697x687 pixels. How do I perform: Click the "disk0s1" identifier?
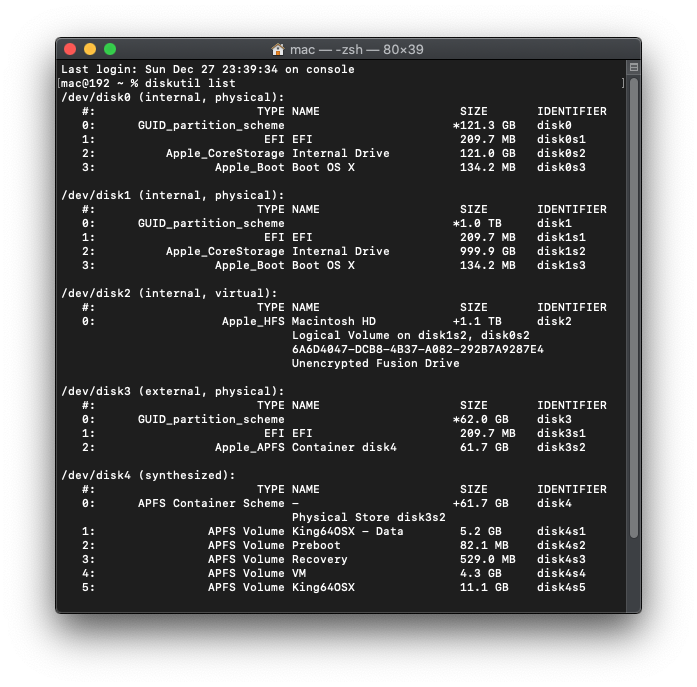(561, 139)
